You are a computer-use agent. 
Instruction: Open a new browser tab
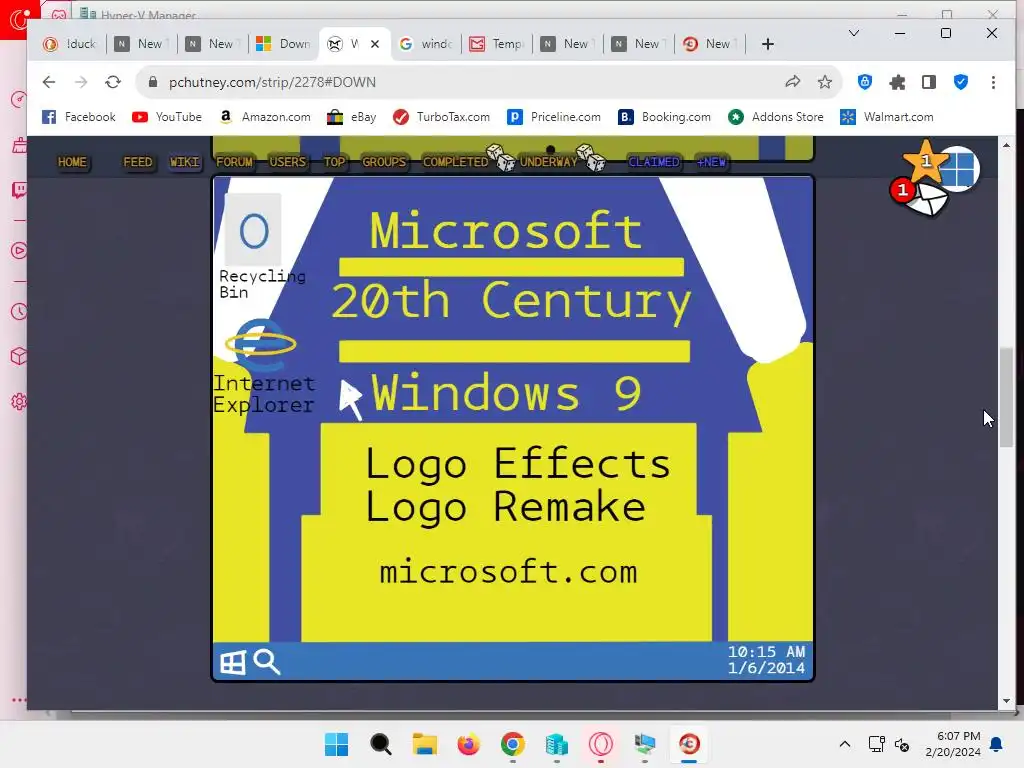click(768, 44)
